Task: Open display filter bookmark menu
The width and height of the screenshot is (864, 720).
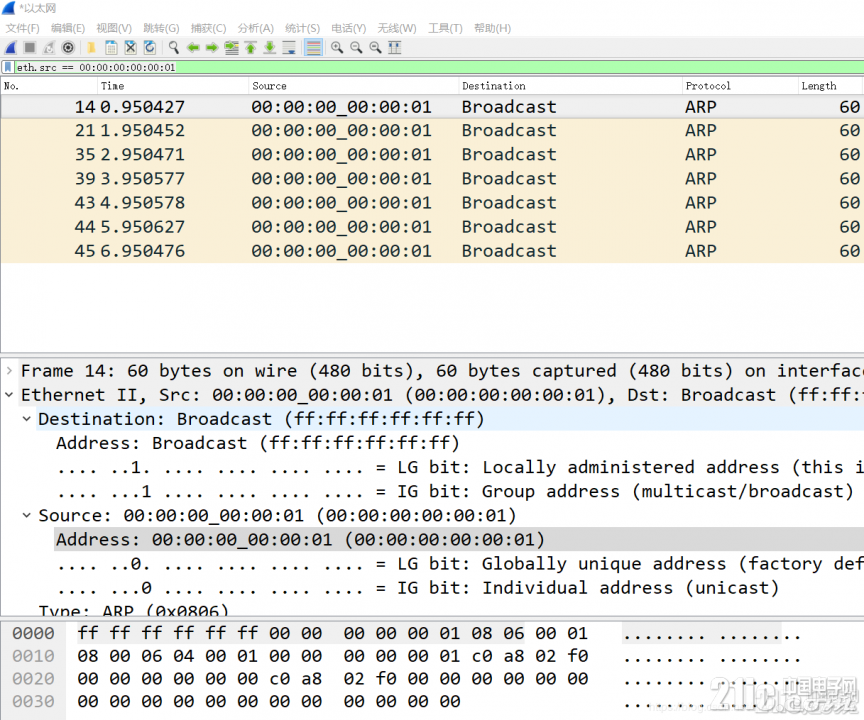Action: pyautogui.click(x=8, y=67)
